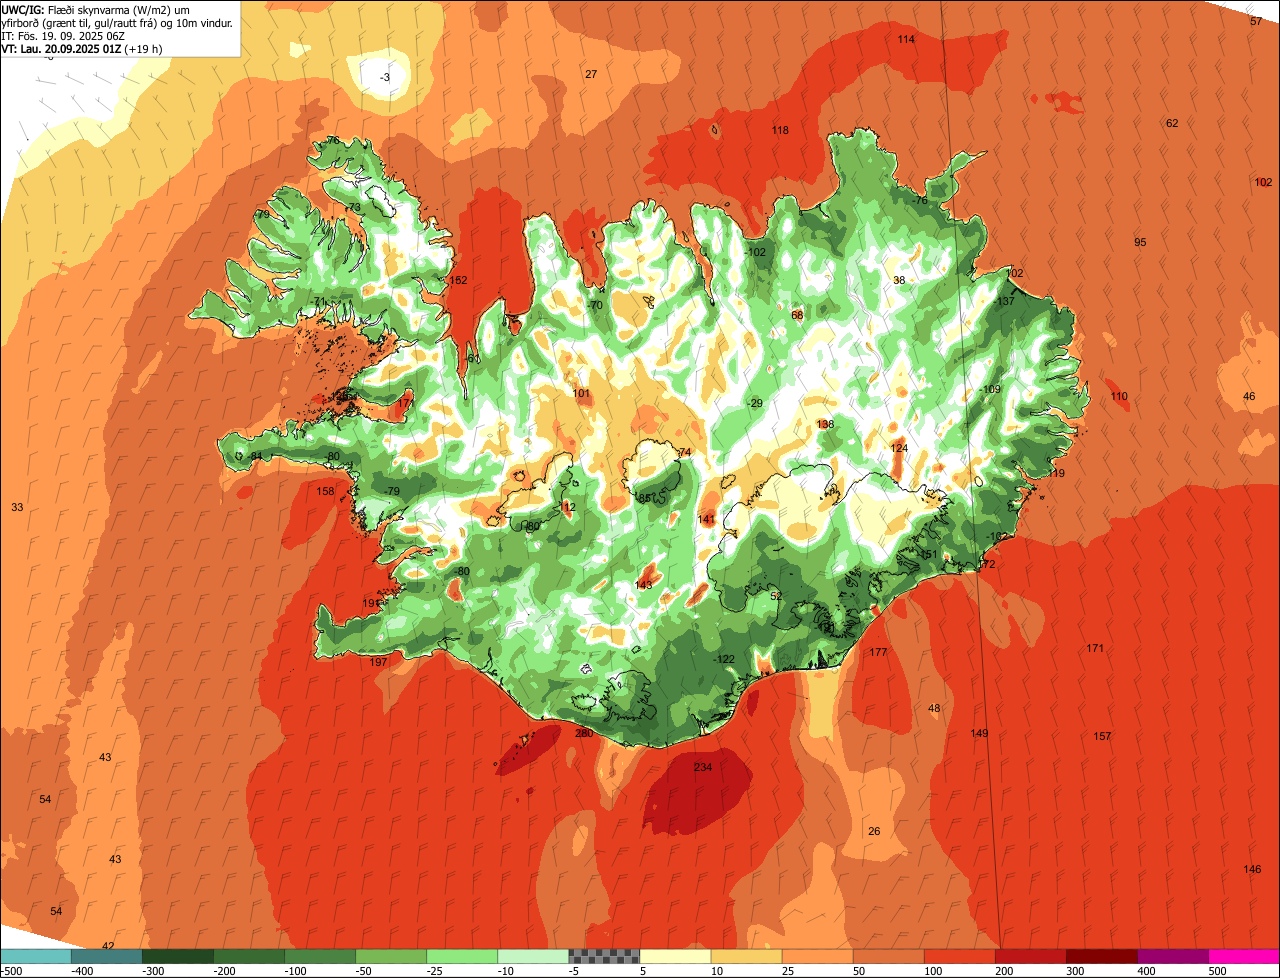This screenshot has width=1280, height=978.
Task: Click the legend swatch between -400 and -300
Action: pyautogui.click(x=107, y=956)
